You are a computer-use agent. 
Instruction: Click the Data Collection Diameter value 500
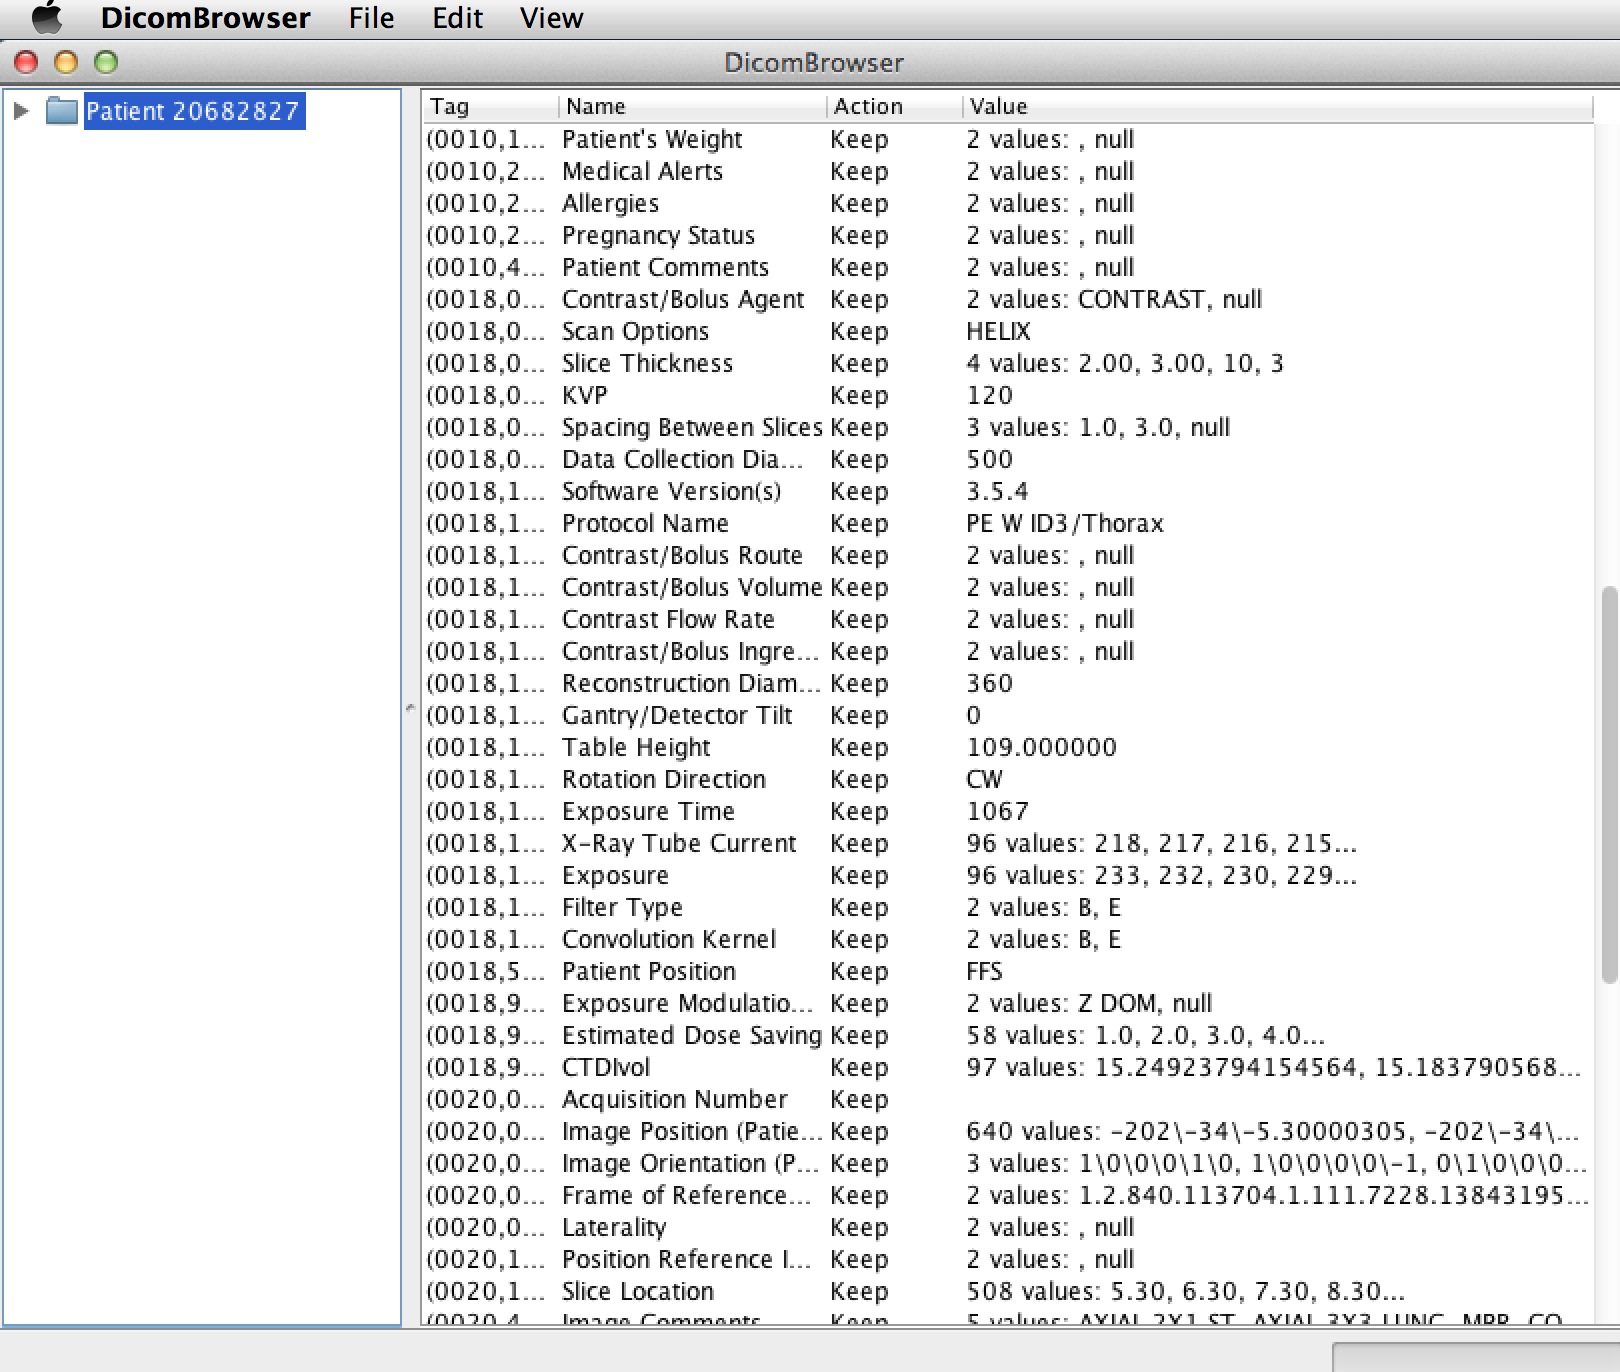pyautogui.click(x=990, y=459)
